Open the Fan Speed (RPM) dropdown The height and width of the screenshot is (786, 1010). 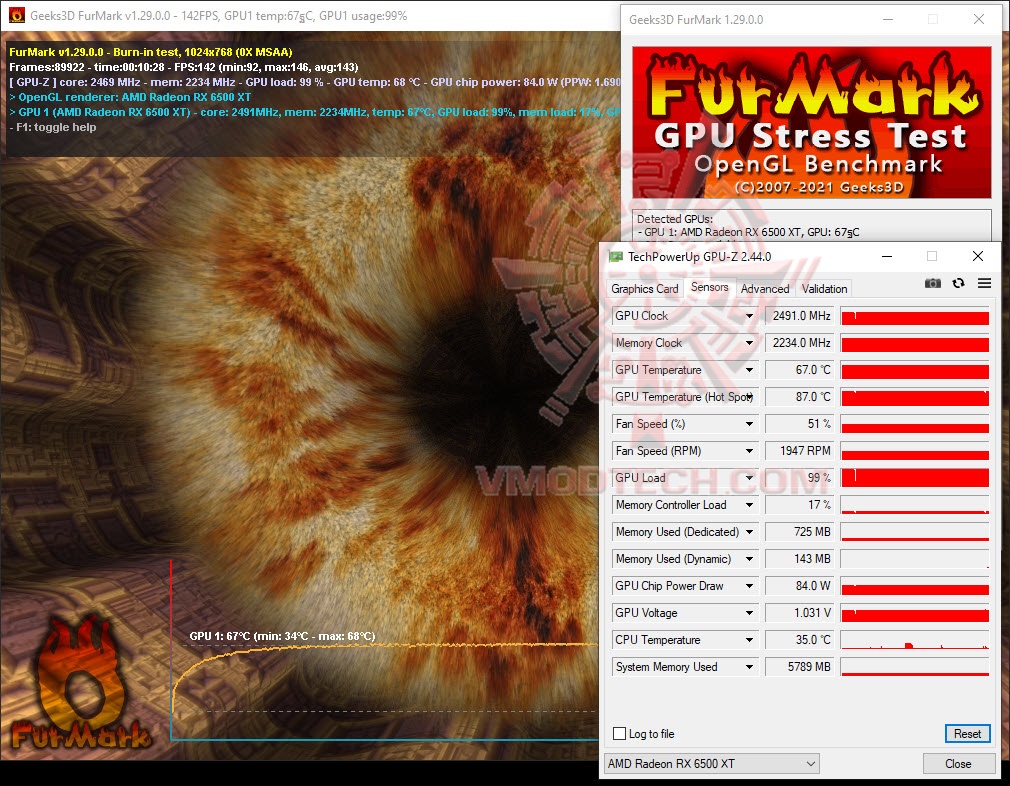(x=749, y=451)
